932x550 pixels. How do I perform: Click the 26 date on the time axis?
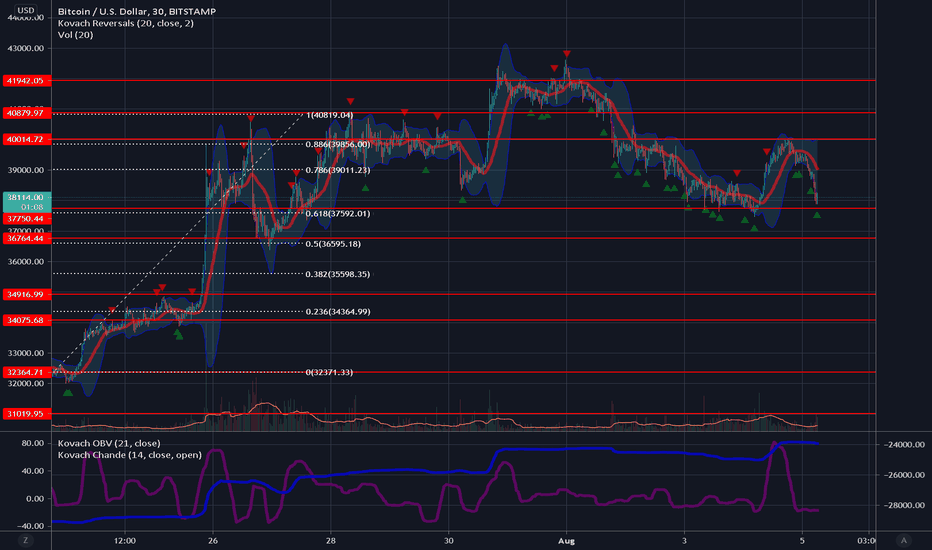click(213, 540)
